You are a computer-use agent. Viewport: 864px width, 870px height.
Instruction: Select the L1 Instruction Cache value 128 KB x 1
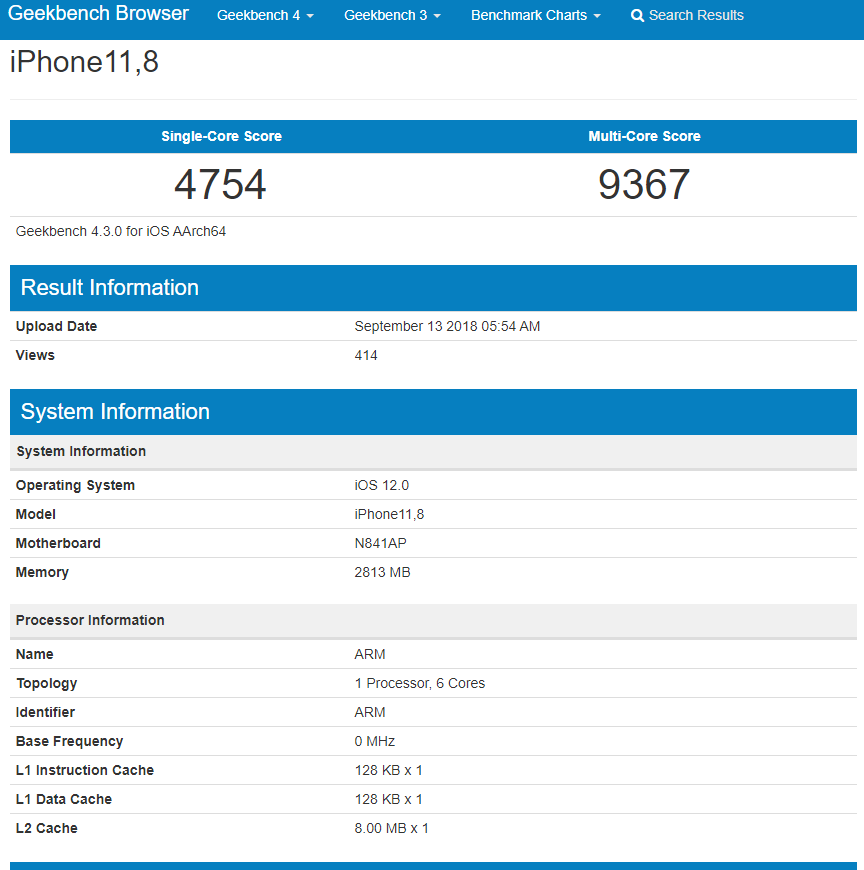point(388,770)
